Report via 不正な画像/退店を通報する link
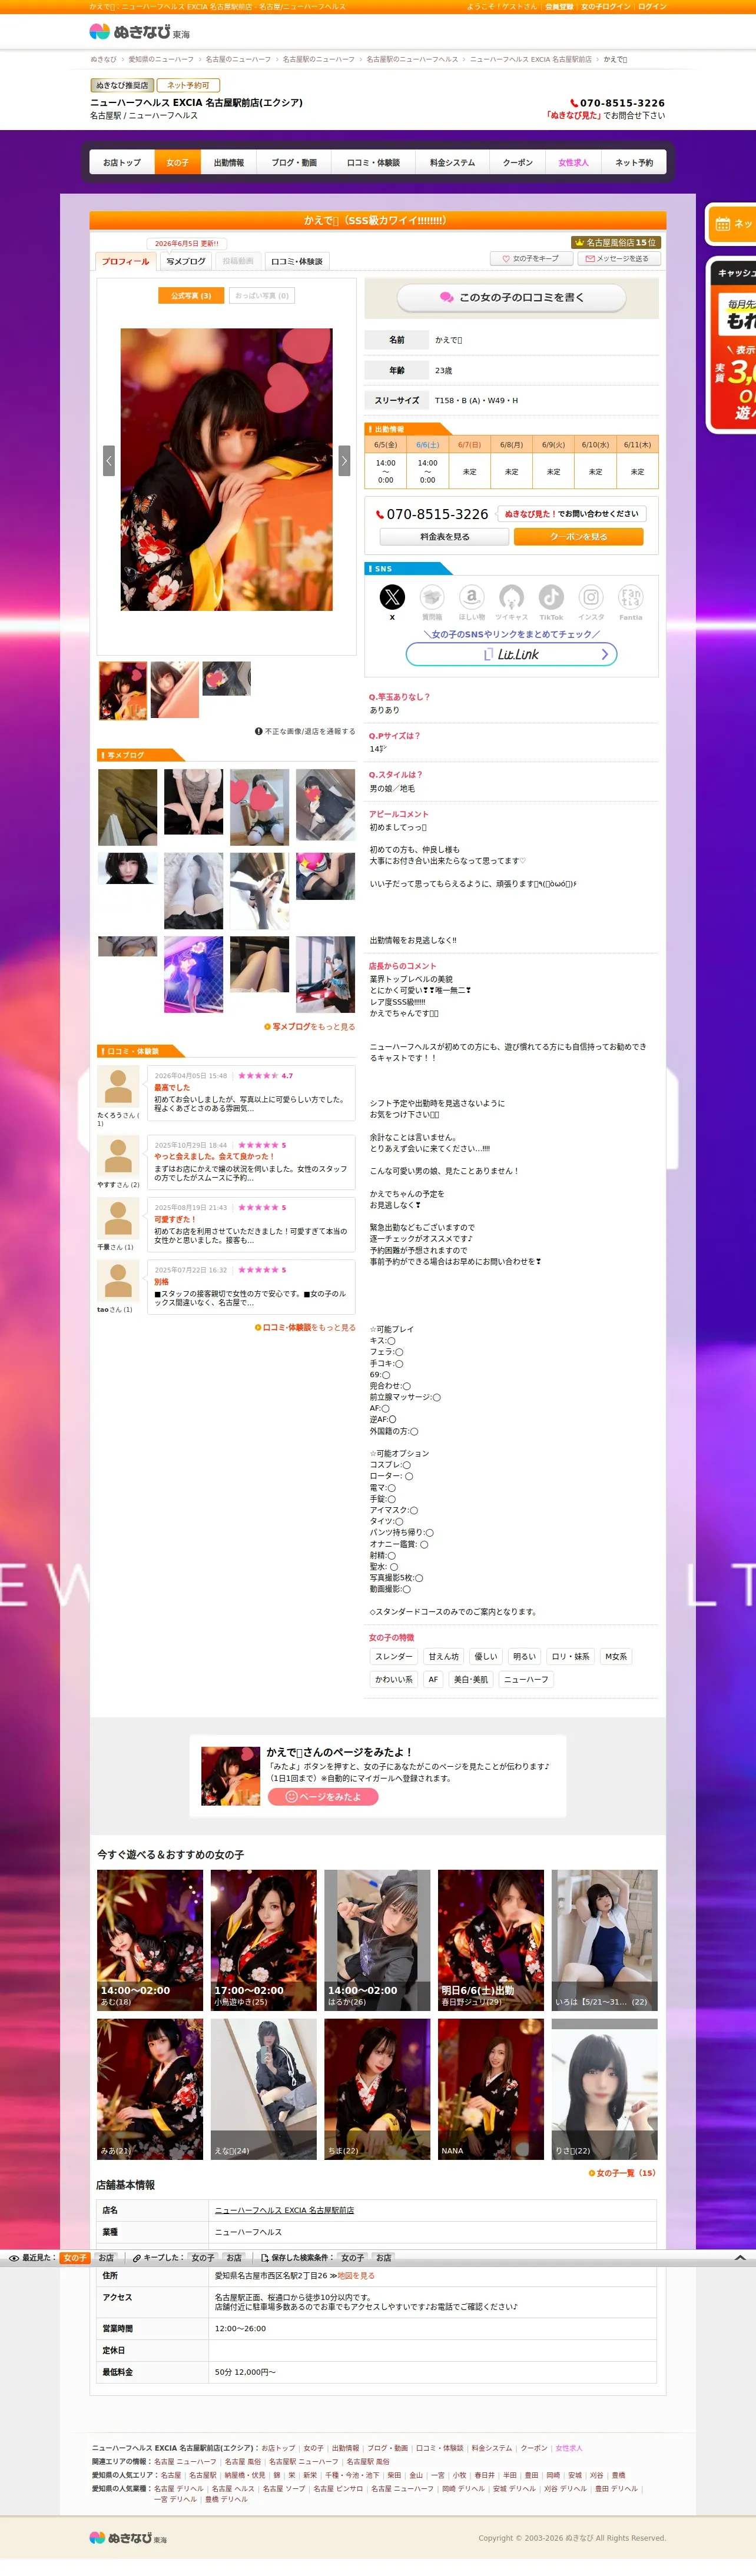The width and height of the screenshot is (756, 2576). point(305,732)
